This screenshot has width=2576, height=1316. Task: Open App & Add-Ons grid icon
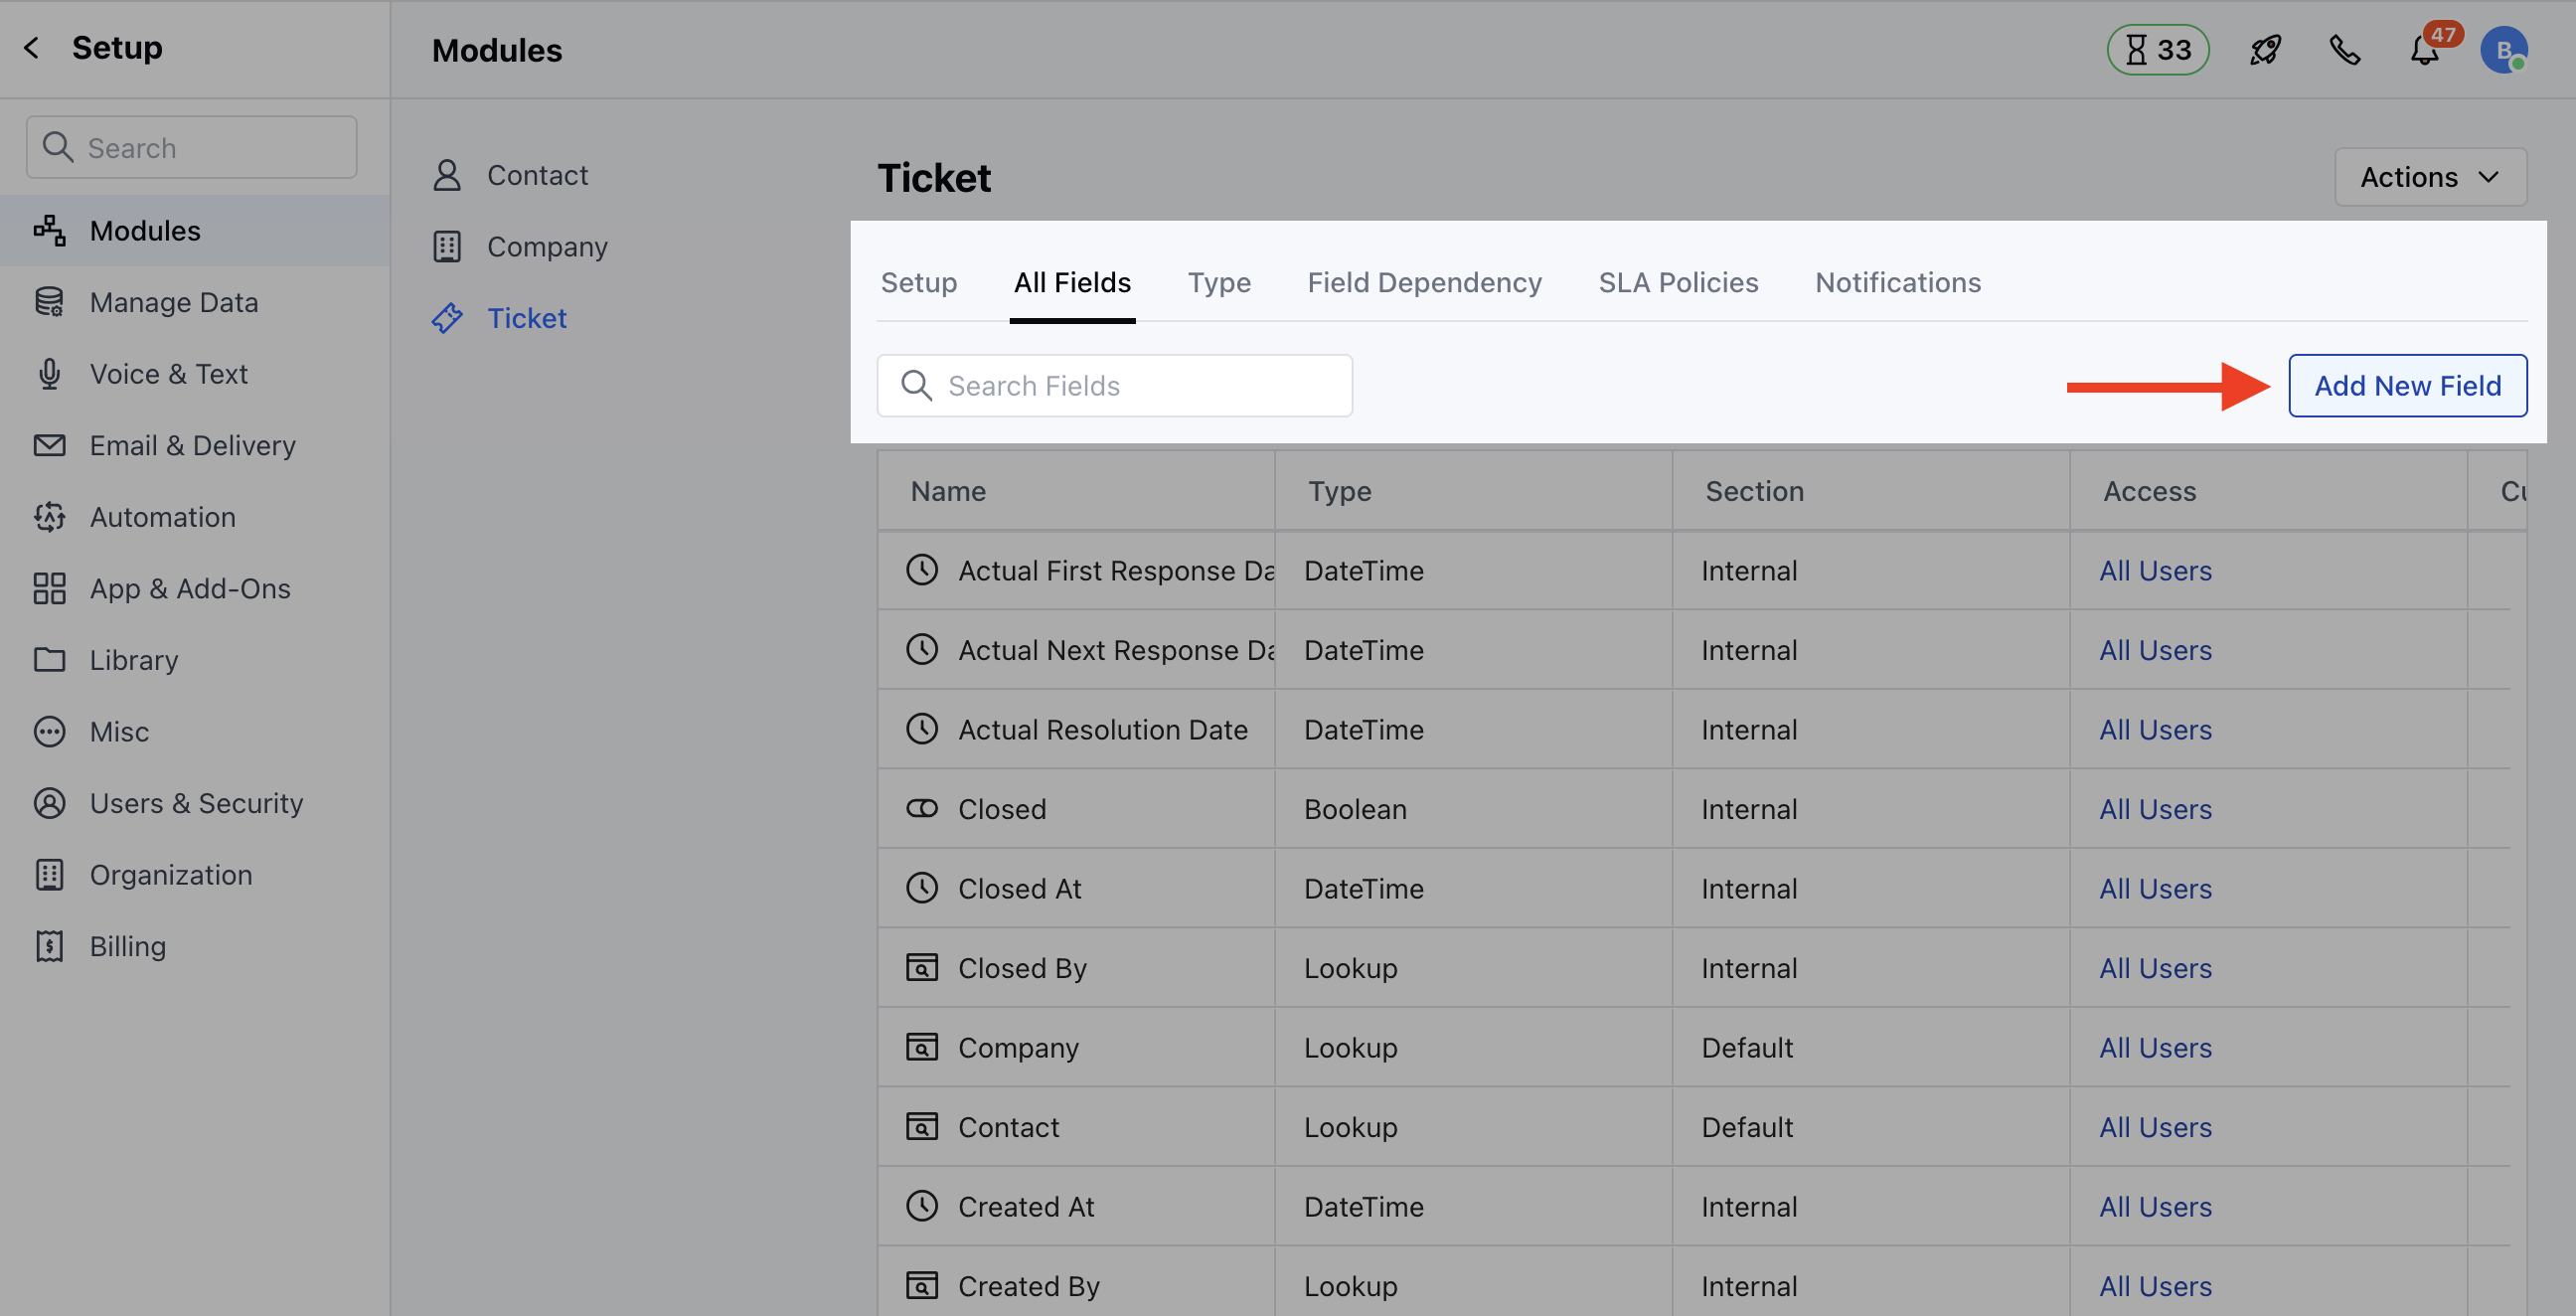tap(49, 588)
